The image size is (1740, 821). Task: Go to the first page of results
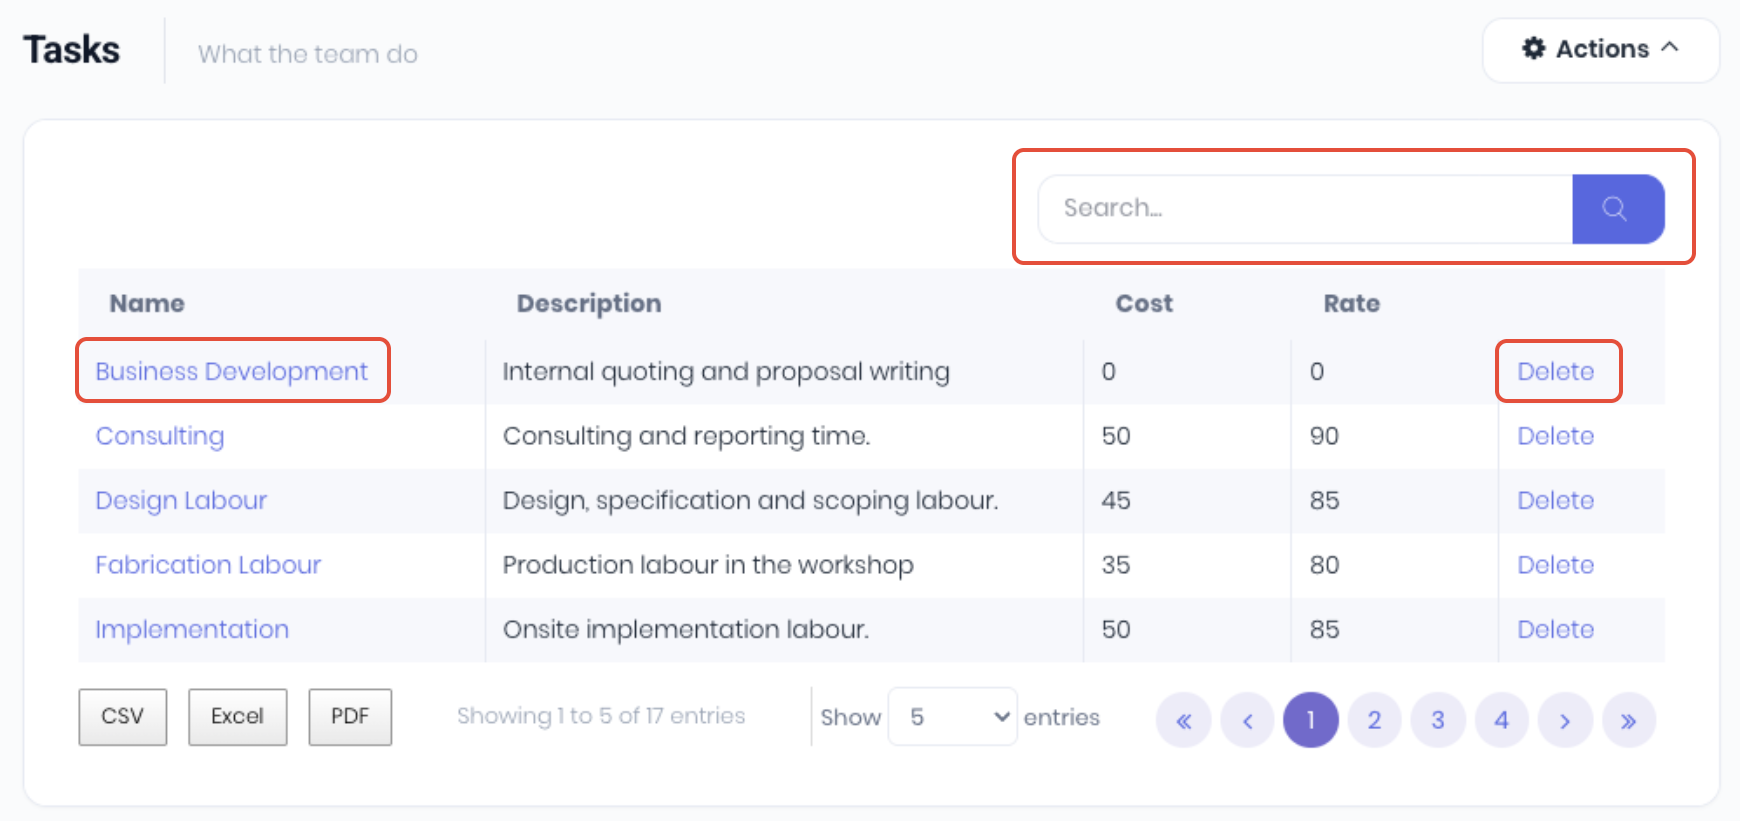[x=1184, y=720]
